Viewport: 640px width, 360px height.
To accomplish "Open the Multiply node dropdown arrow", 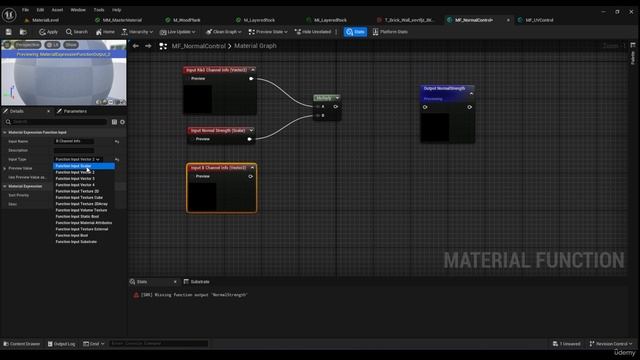I will (x=337, y=98).
